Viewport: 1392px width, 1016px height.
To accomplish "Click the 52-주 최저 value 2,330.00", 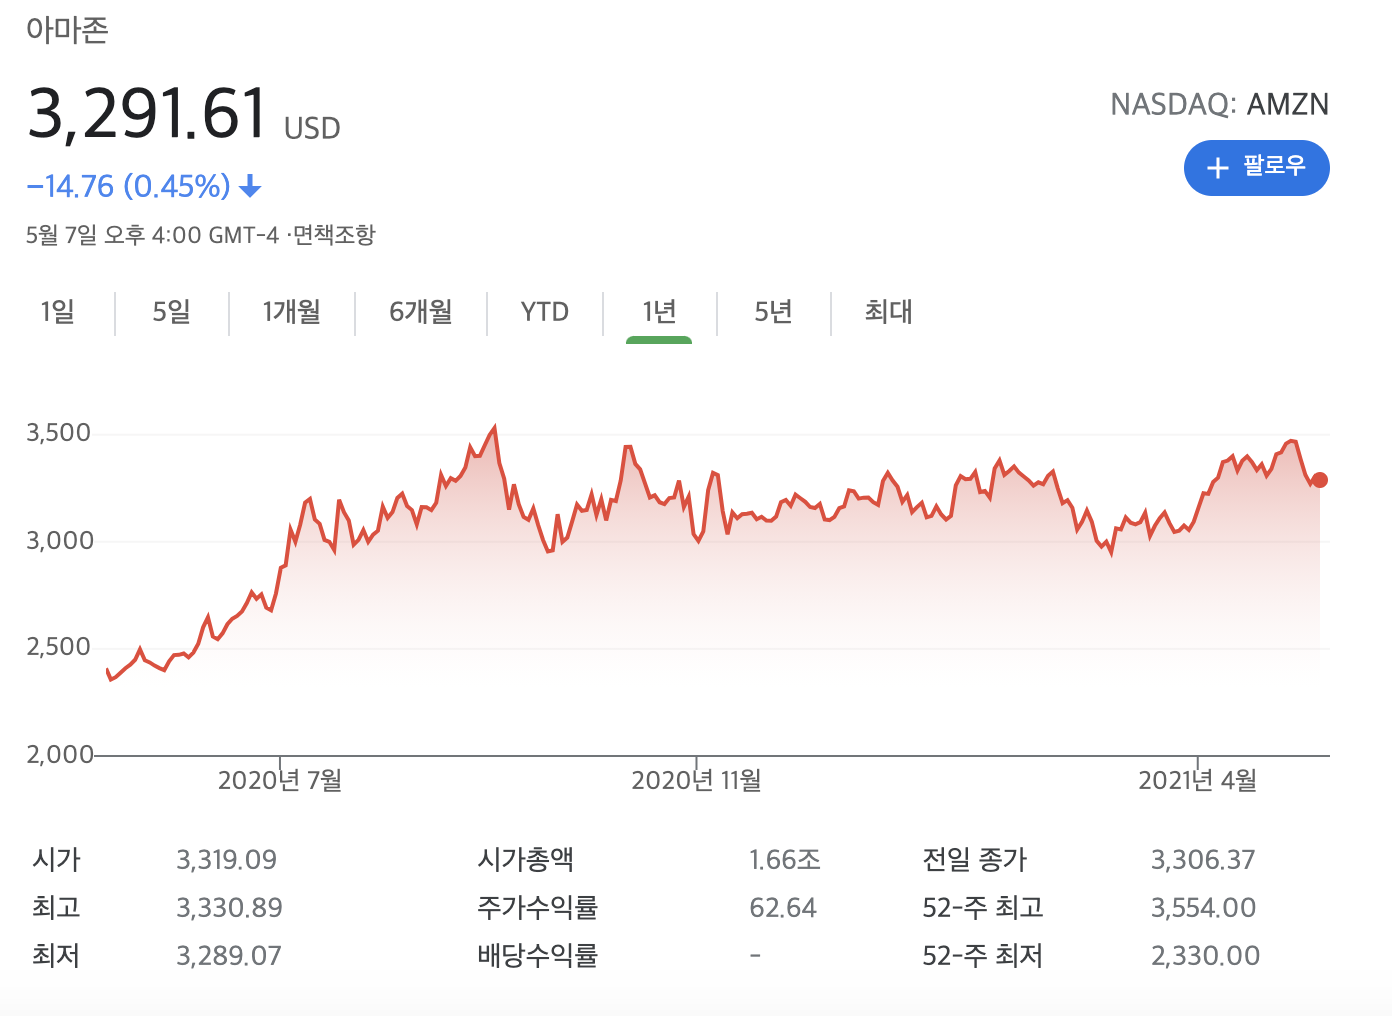I will point(1205,956).
